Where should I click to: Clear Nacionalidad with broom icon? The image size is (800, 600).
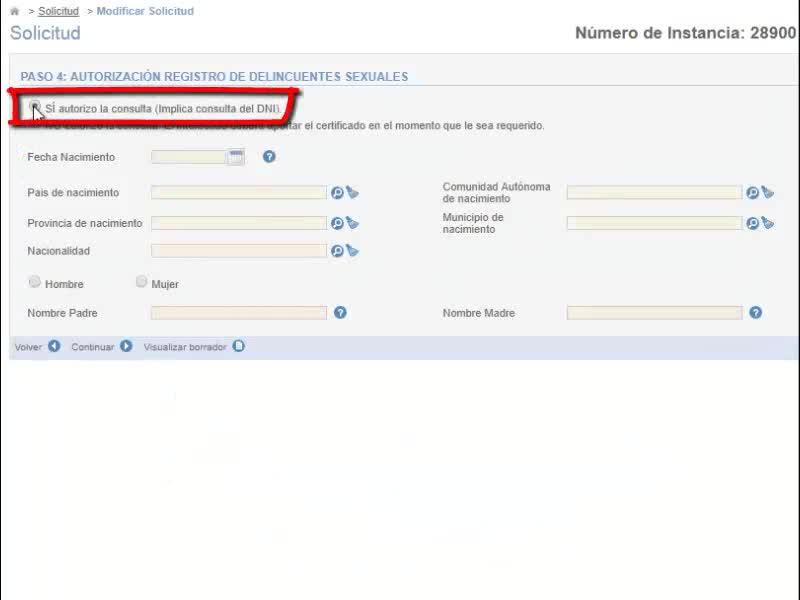[x=353, y=251]
